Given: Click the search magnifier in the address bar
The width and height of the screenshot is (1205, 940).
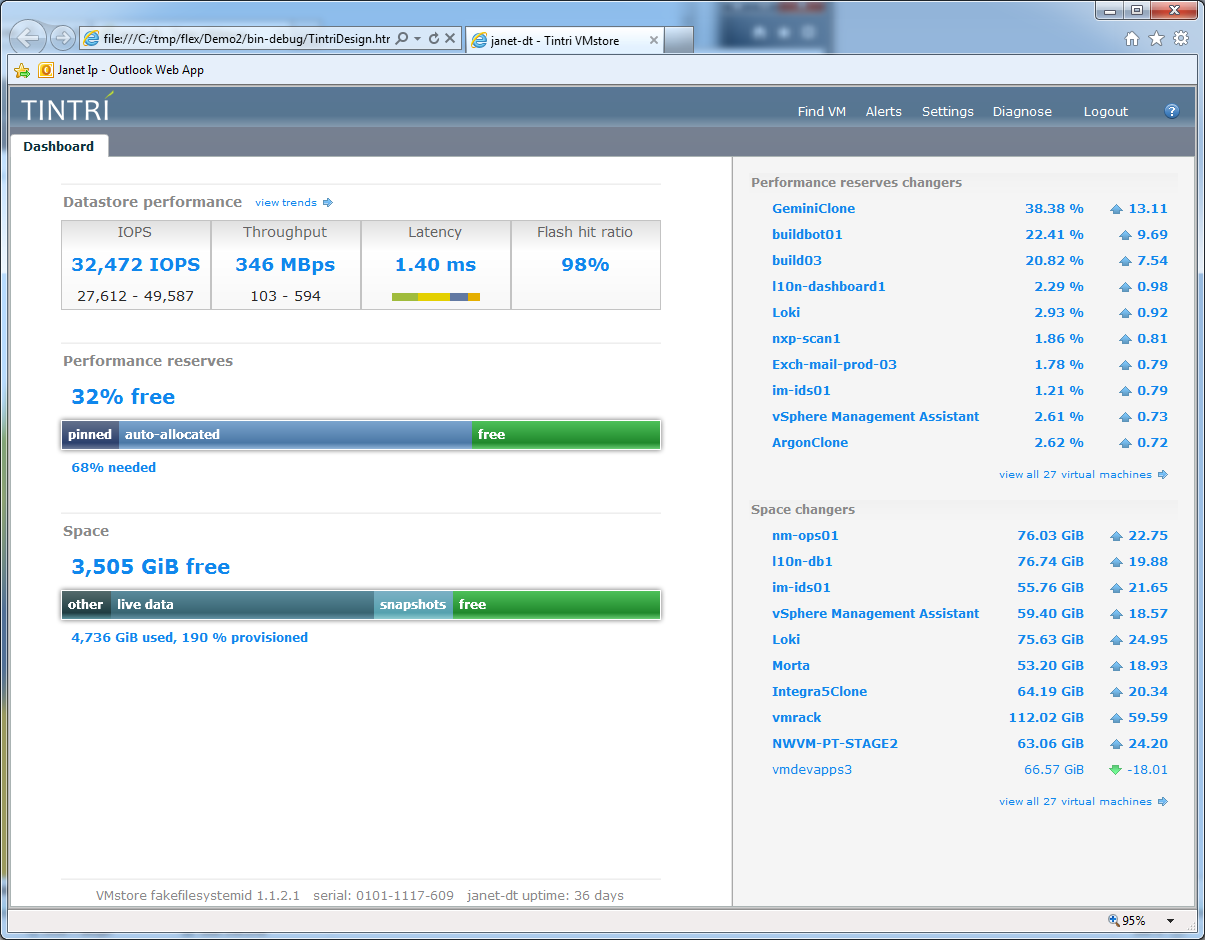Looking at the screenshot, I should 402,38.
